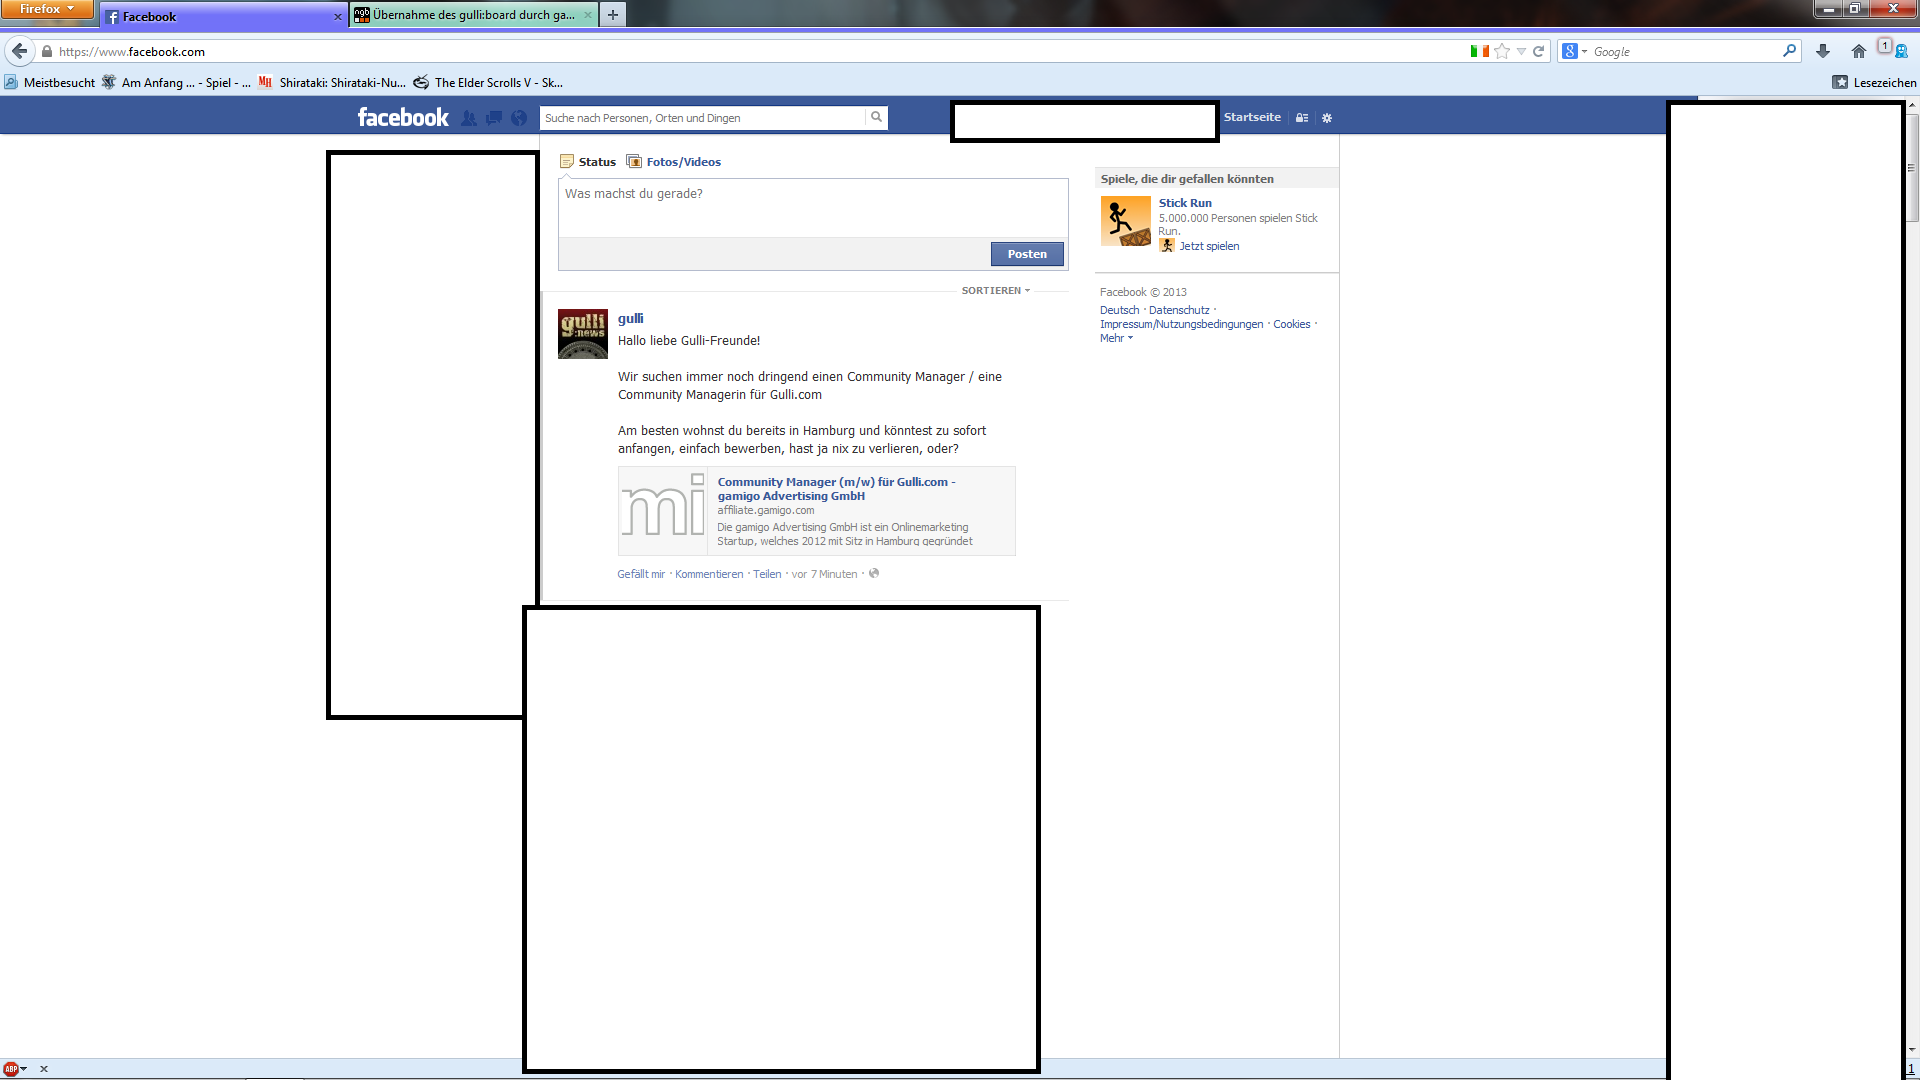
Task: Open the Facebook messages icon
Action: [x=494, y=118]
